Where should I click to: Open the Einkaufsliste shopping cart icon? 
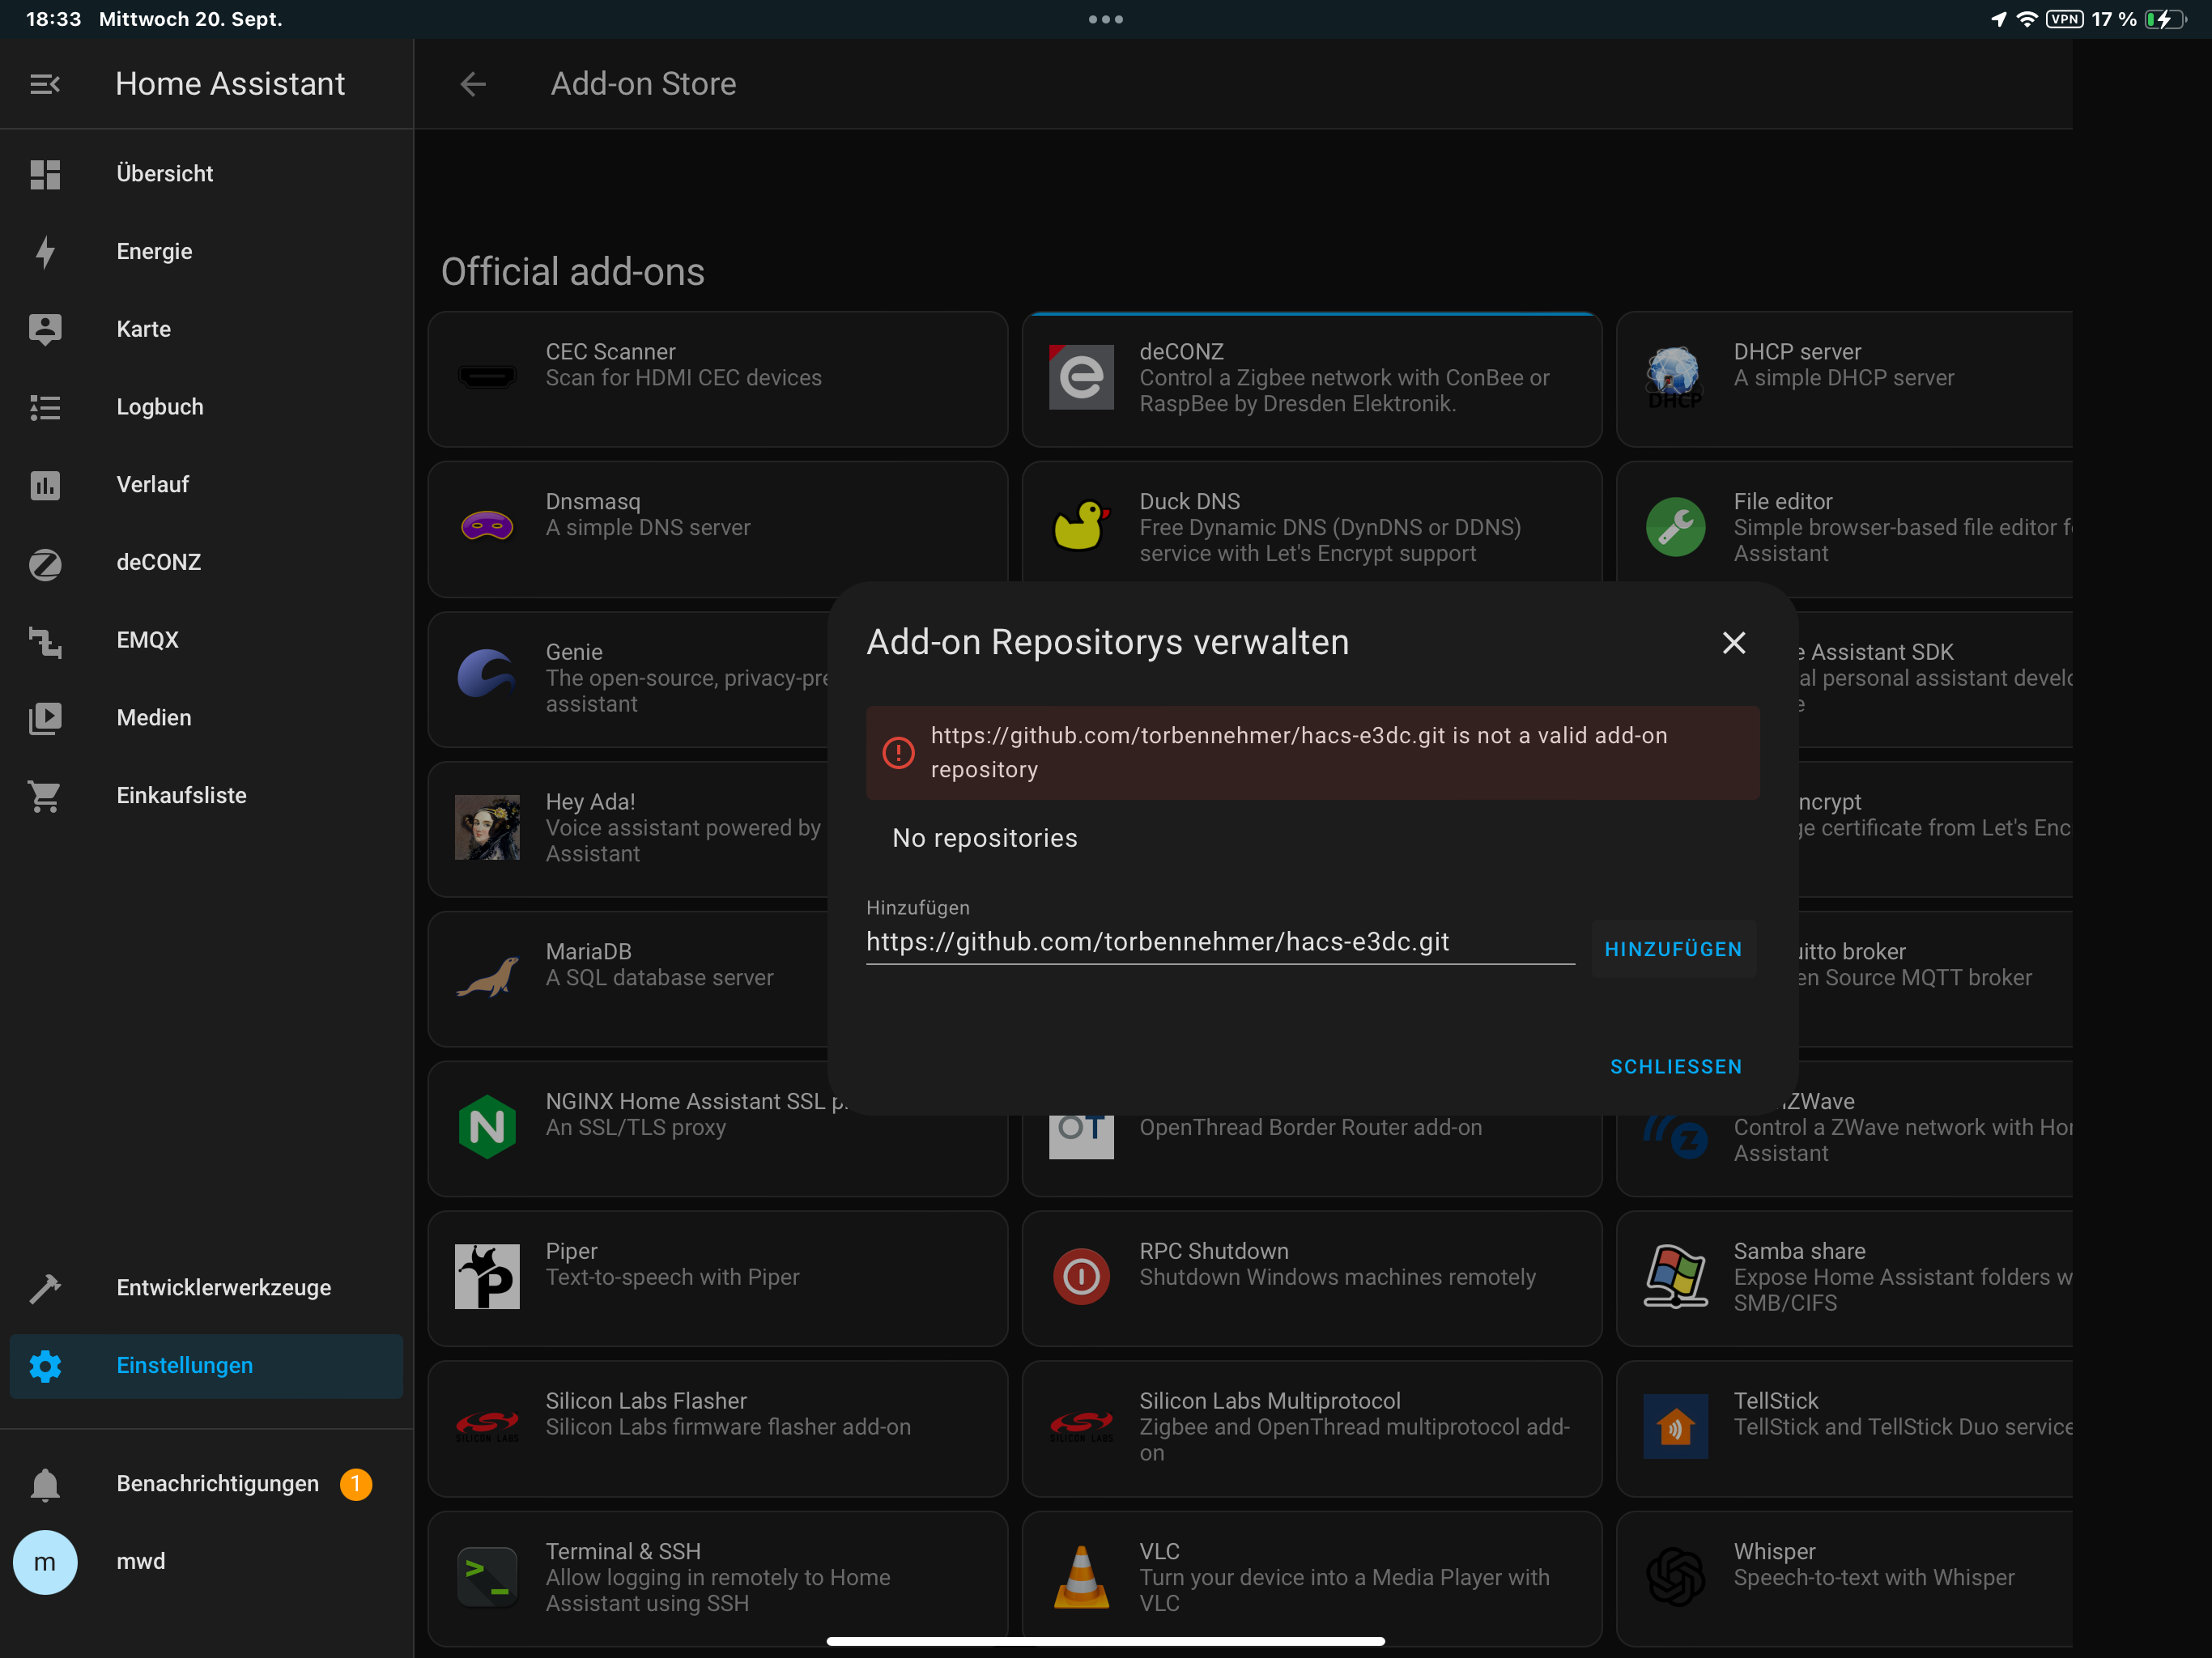point(45,796)
